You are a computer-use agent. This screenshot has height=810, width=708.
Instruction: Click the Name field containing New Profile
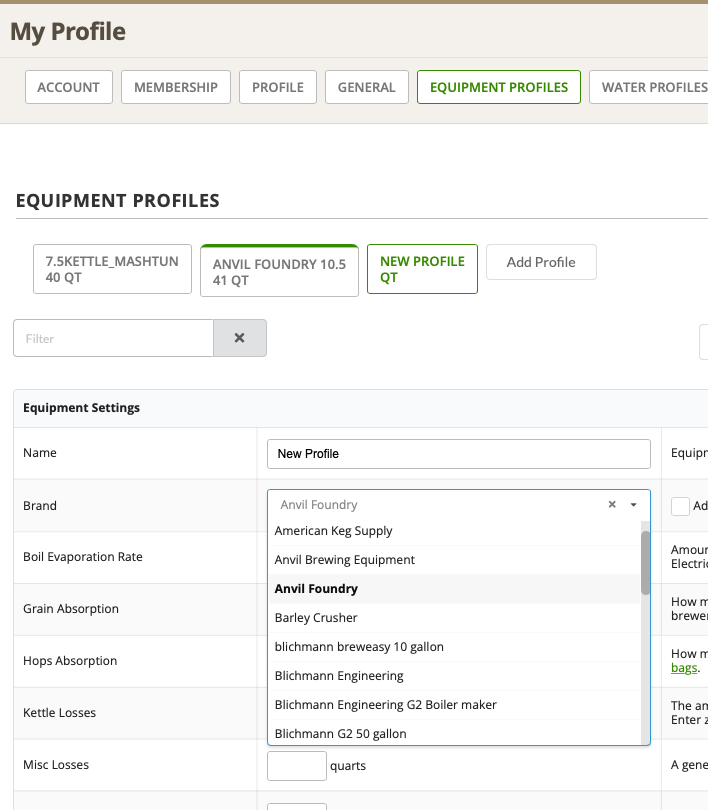click(x=459, y=454)
